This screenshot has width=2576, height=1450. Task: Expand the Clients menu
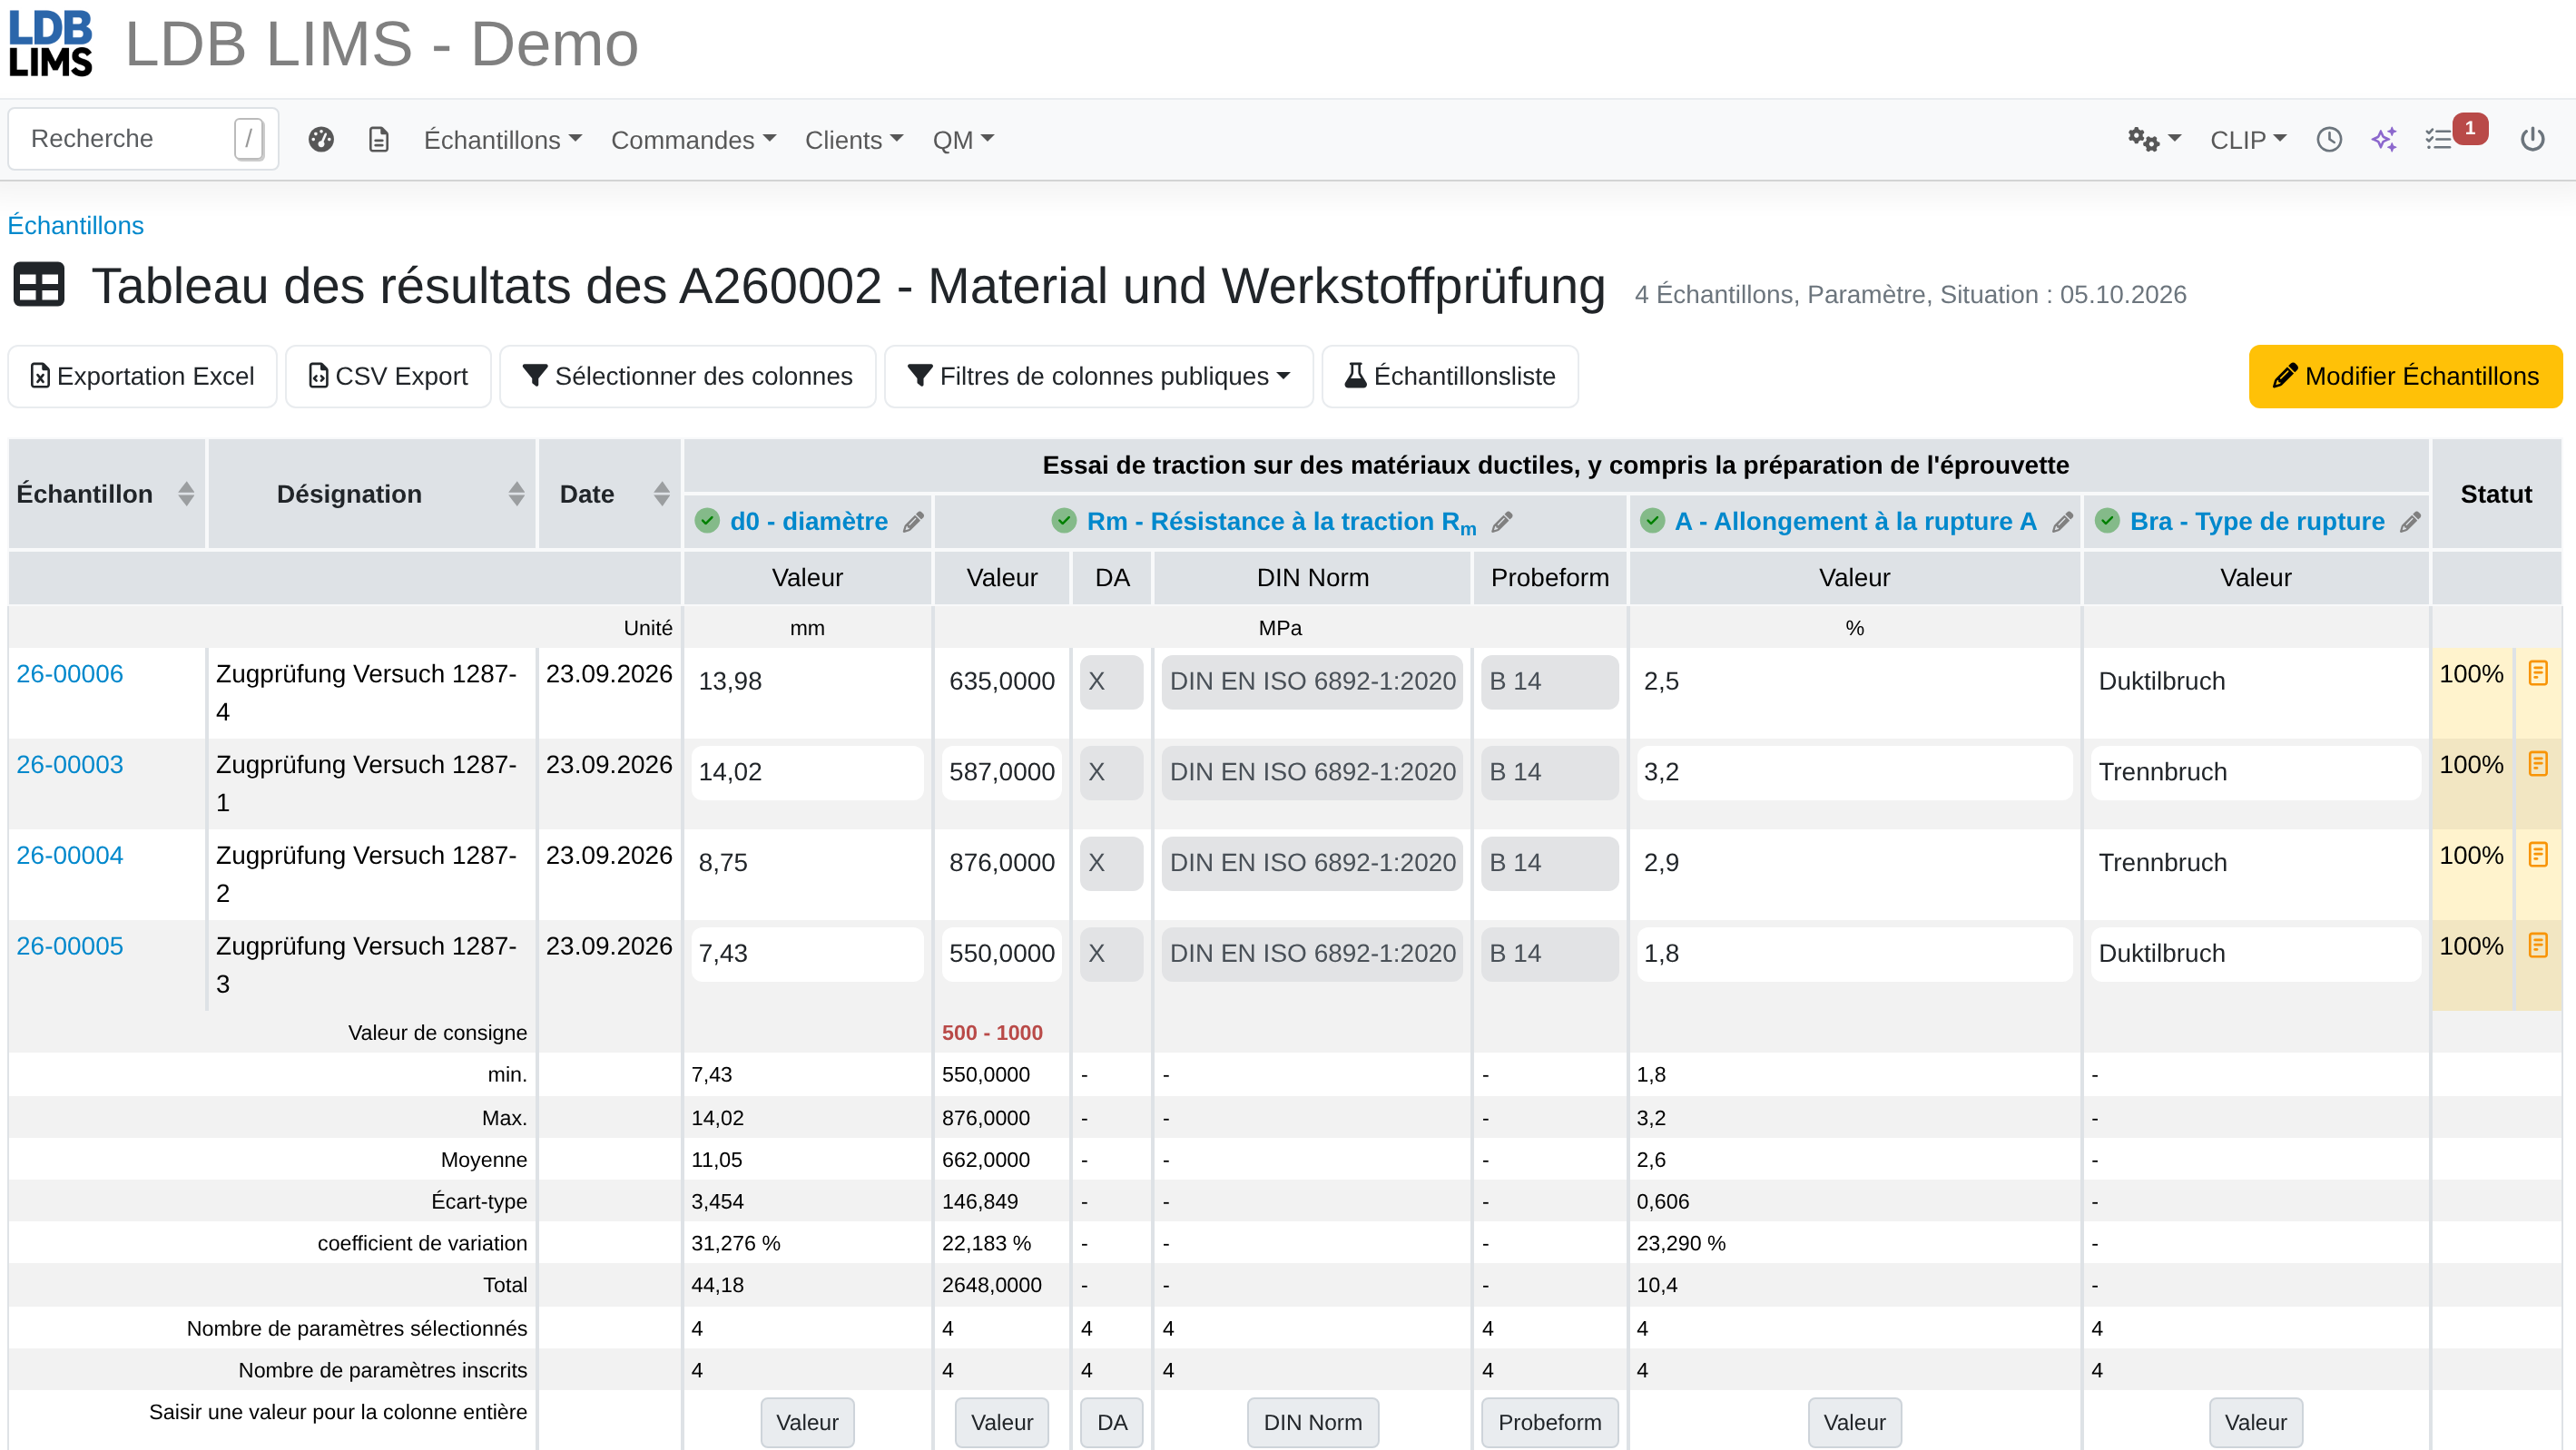pyautogui.click(x=854, y=140)
